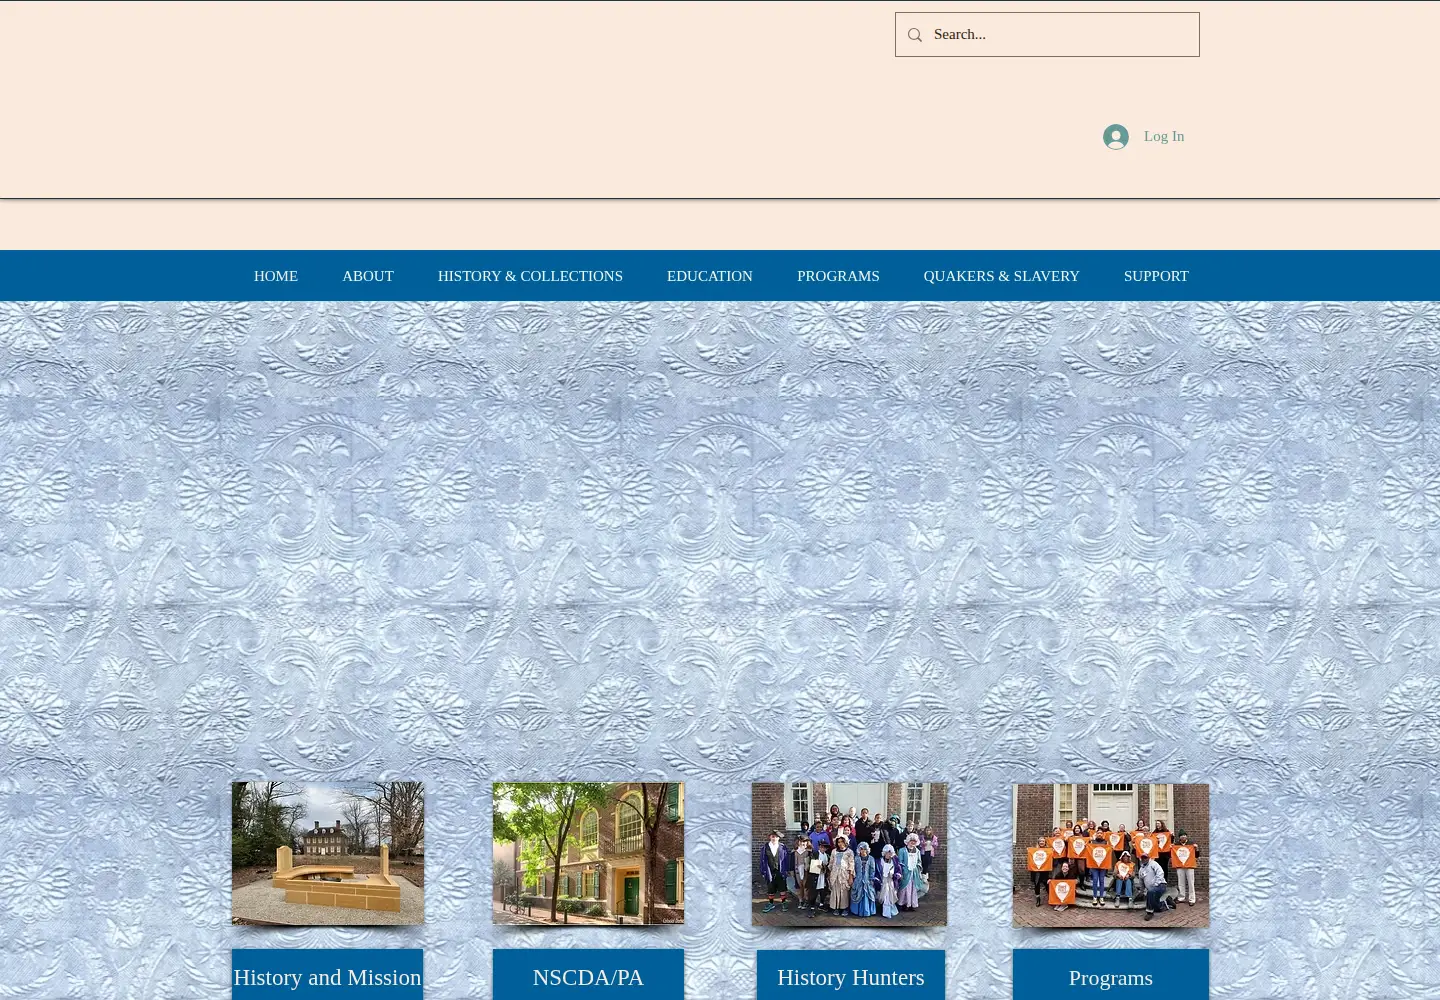Click the Log In avatar icon
Image resolution: width=1440 pixels, height=1000 pixels.
coord(1116,136)
